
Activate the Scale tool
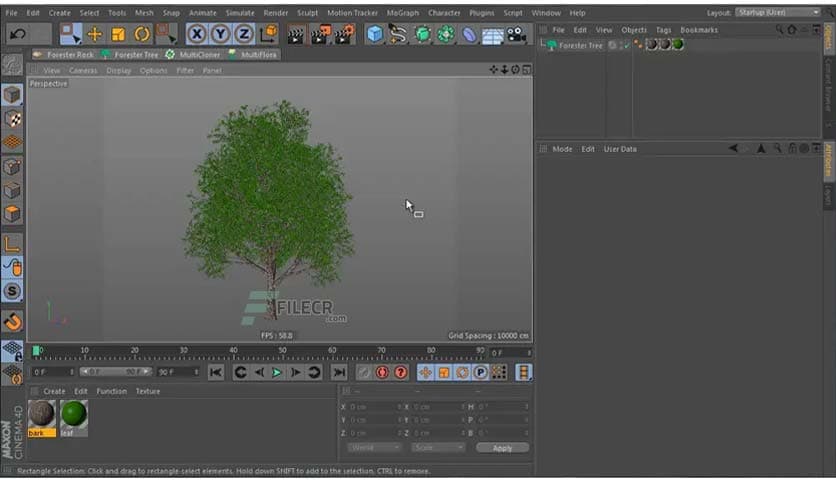pos(118,34)
